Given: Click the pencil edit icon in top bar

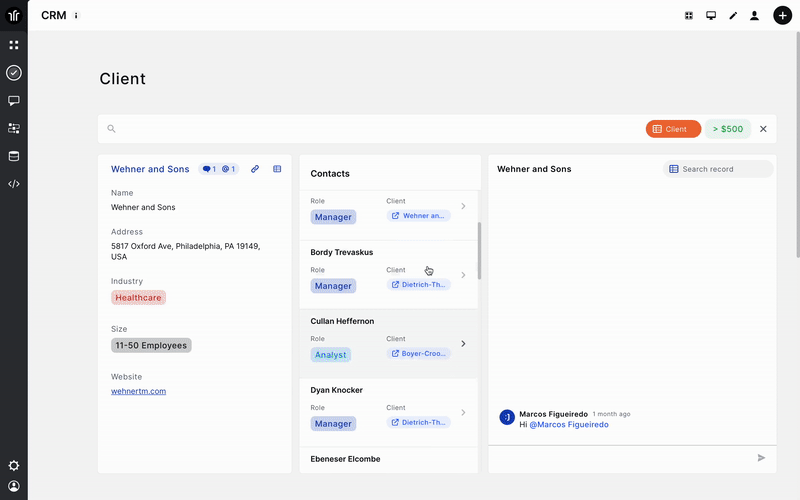Looking at the screenshot, I should [x=733, y=16].
